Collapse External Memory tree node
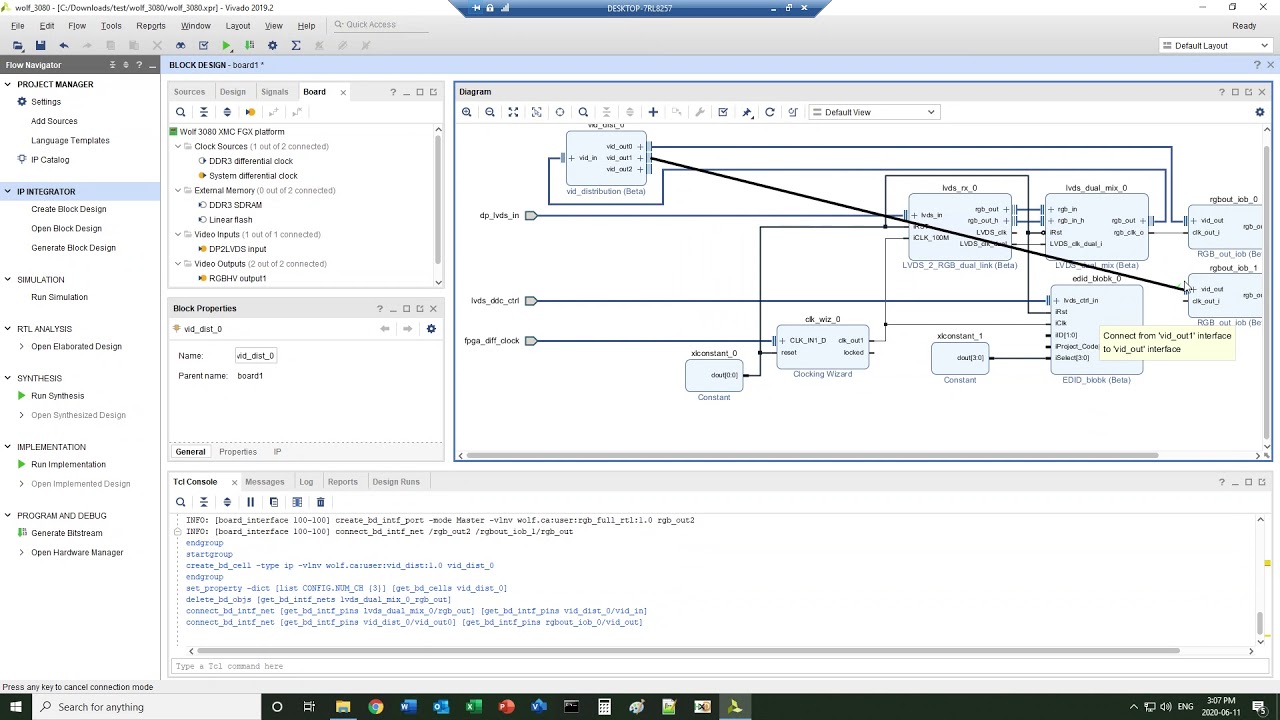 [x=178, y=191]
